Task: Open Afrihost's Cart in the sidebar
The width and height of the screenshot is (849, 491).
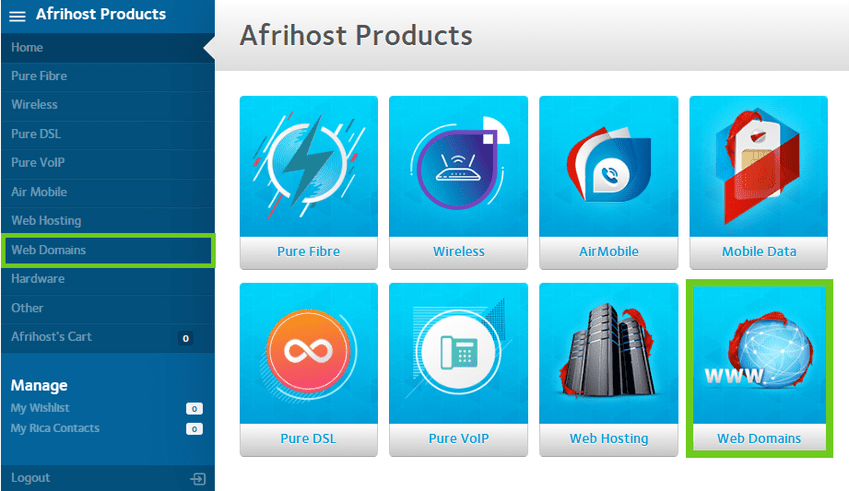Action: pyautogui.click(x=51, y=337)
